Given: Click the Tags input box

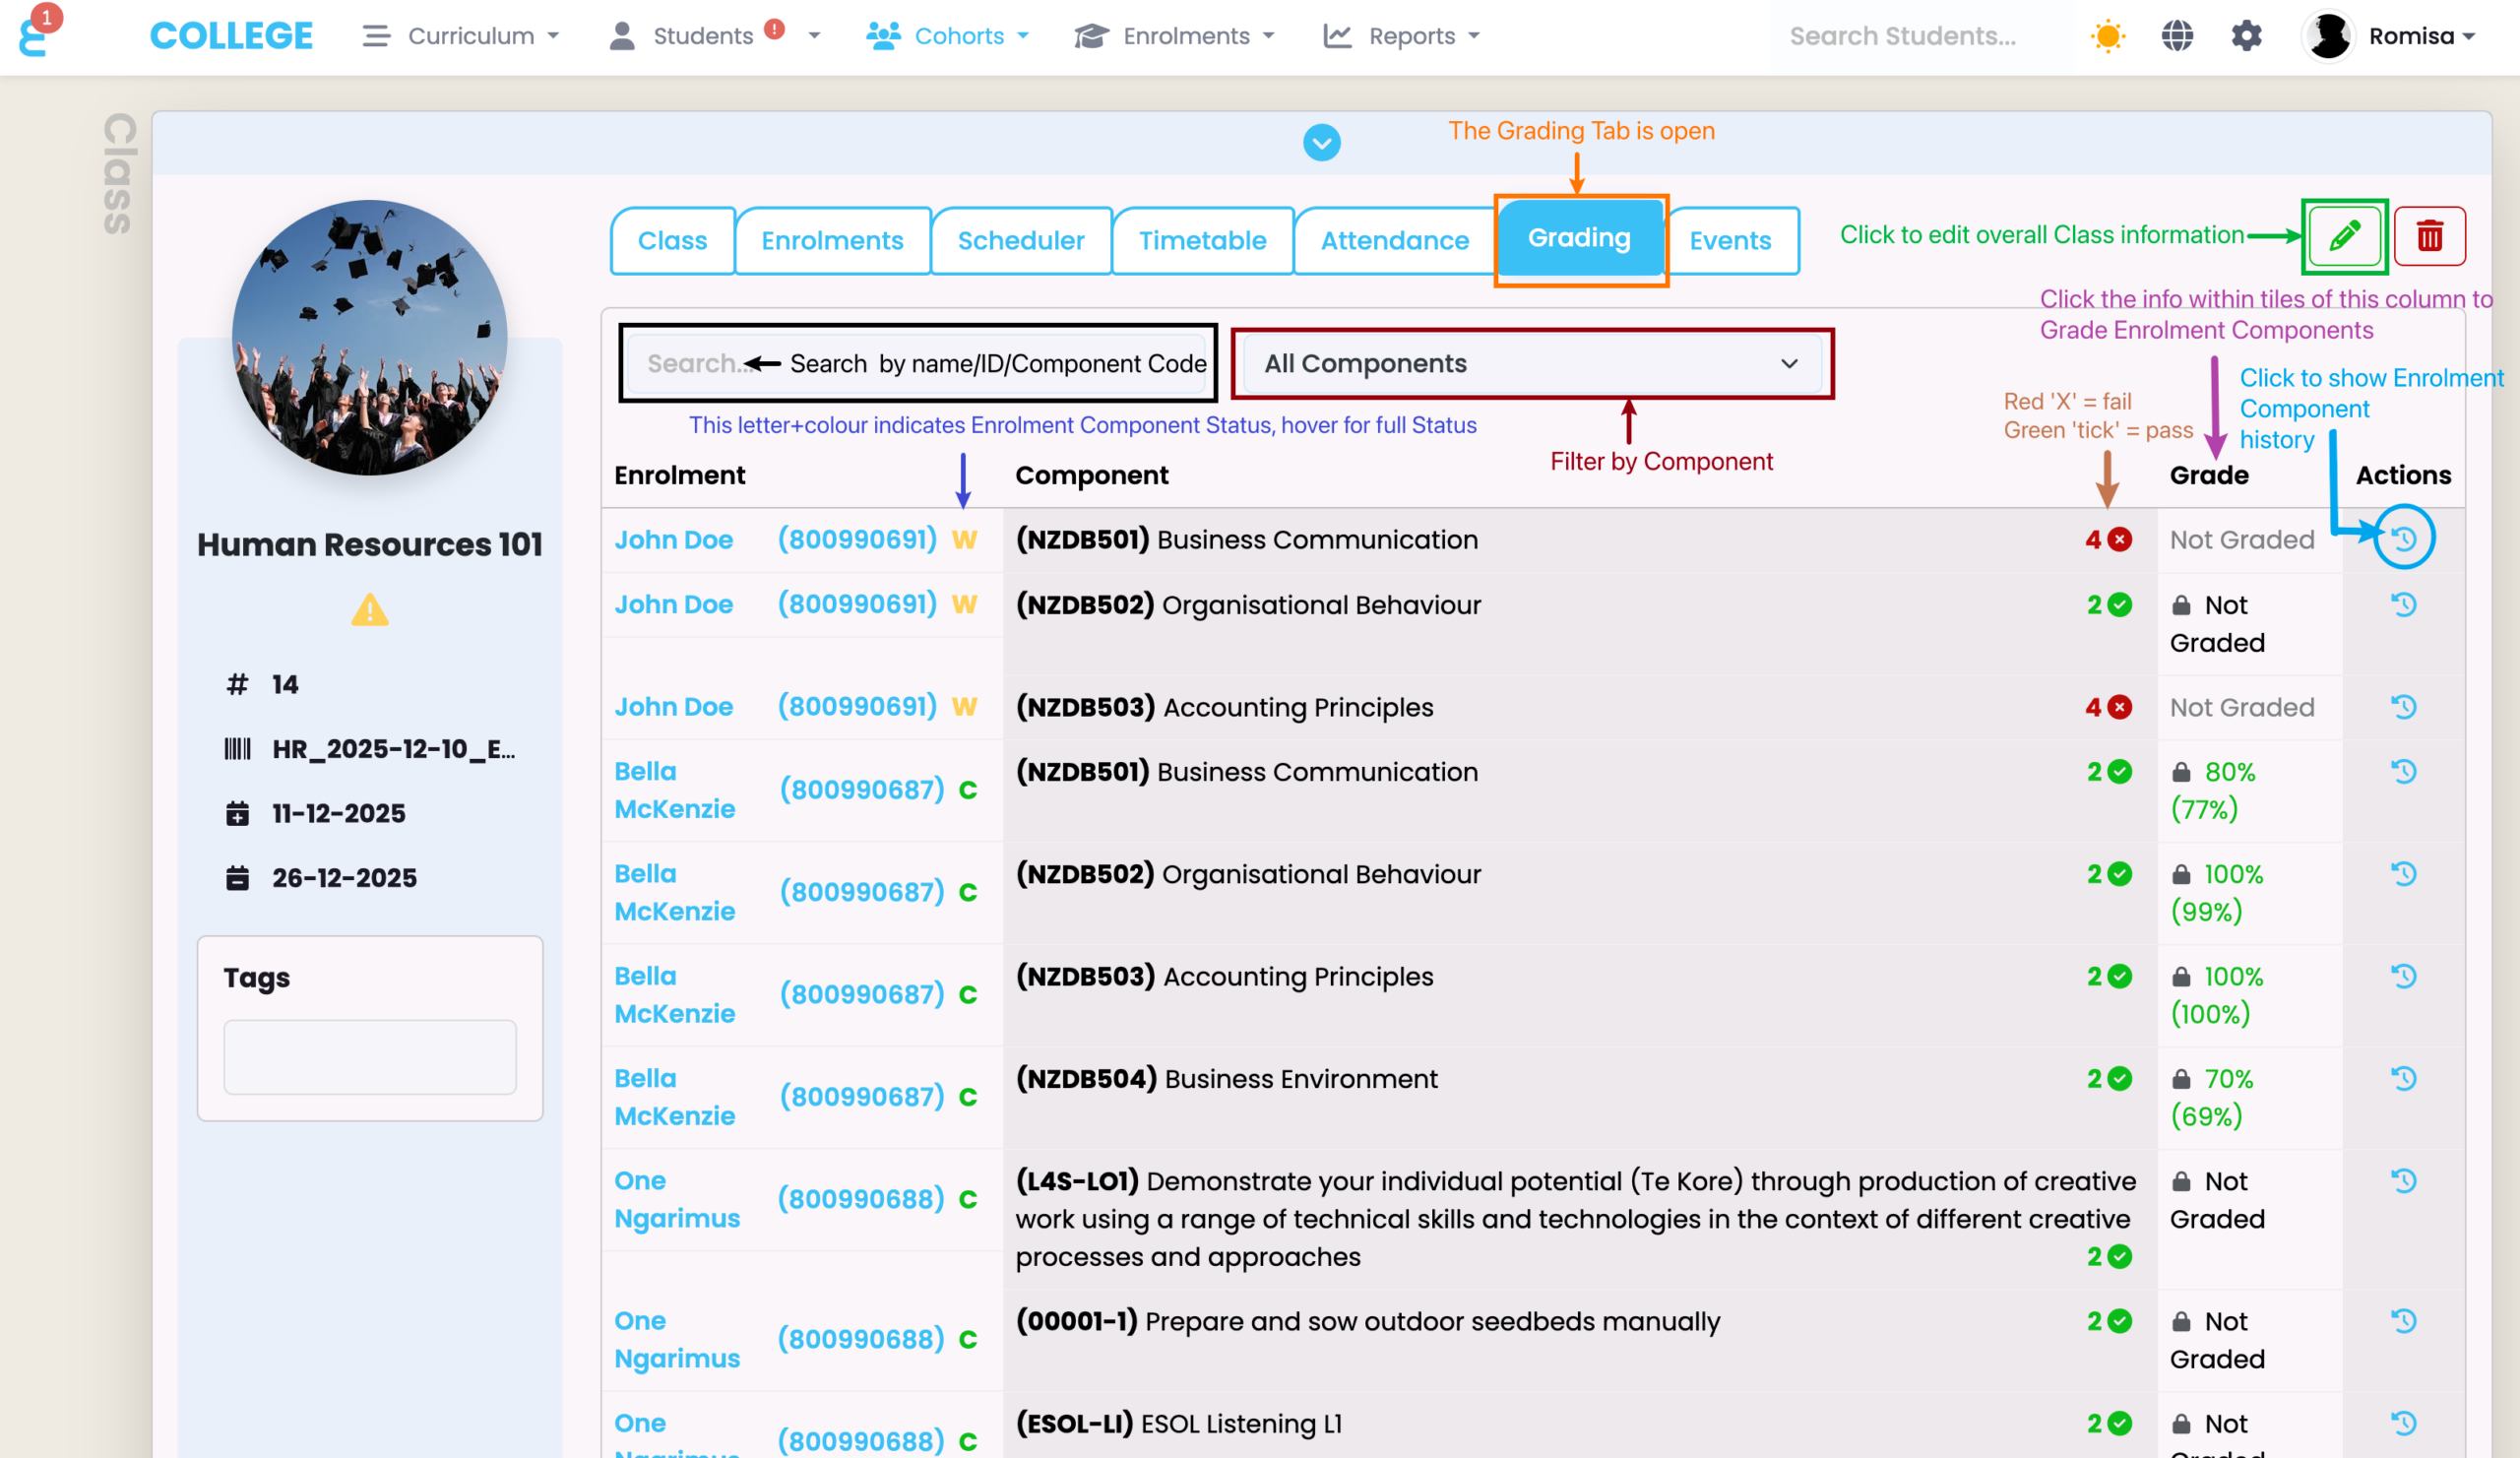Looking at the screenshot, I should pos(369,1056).
